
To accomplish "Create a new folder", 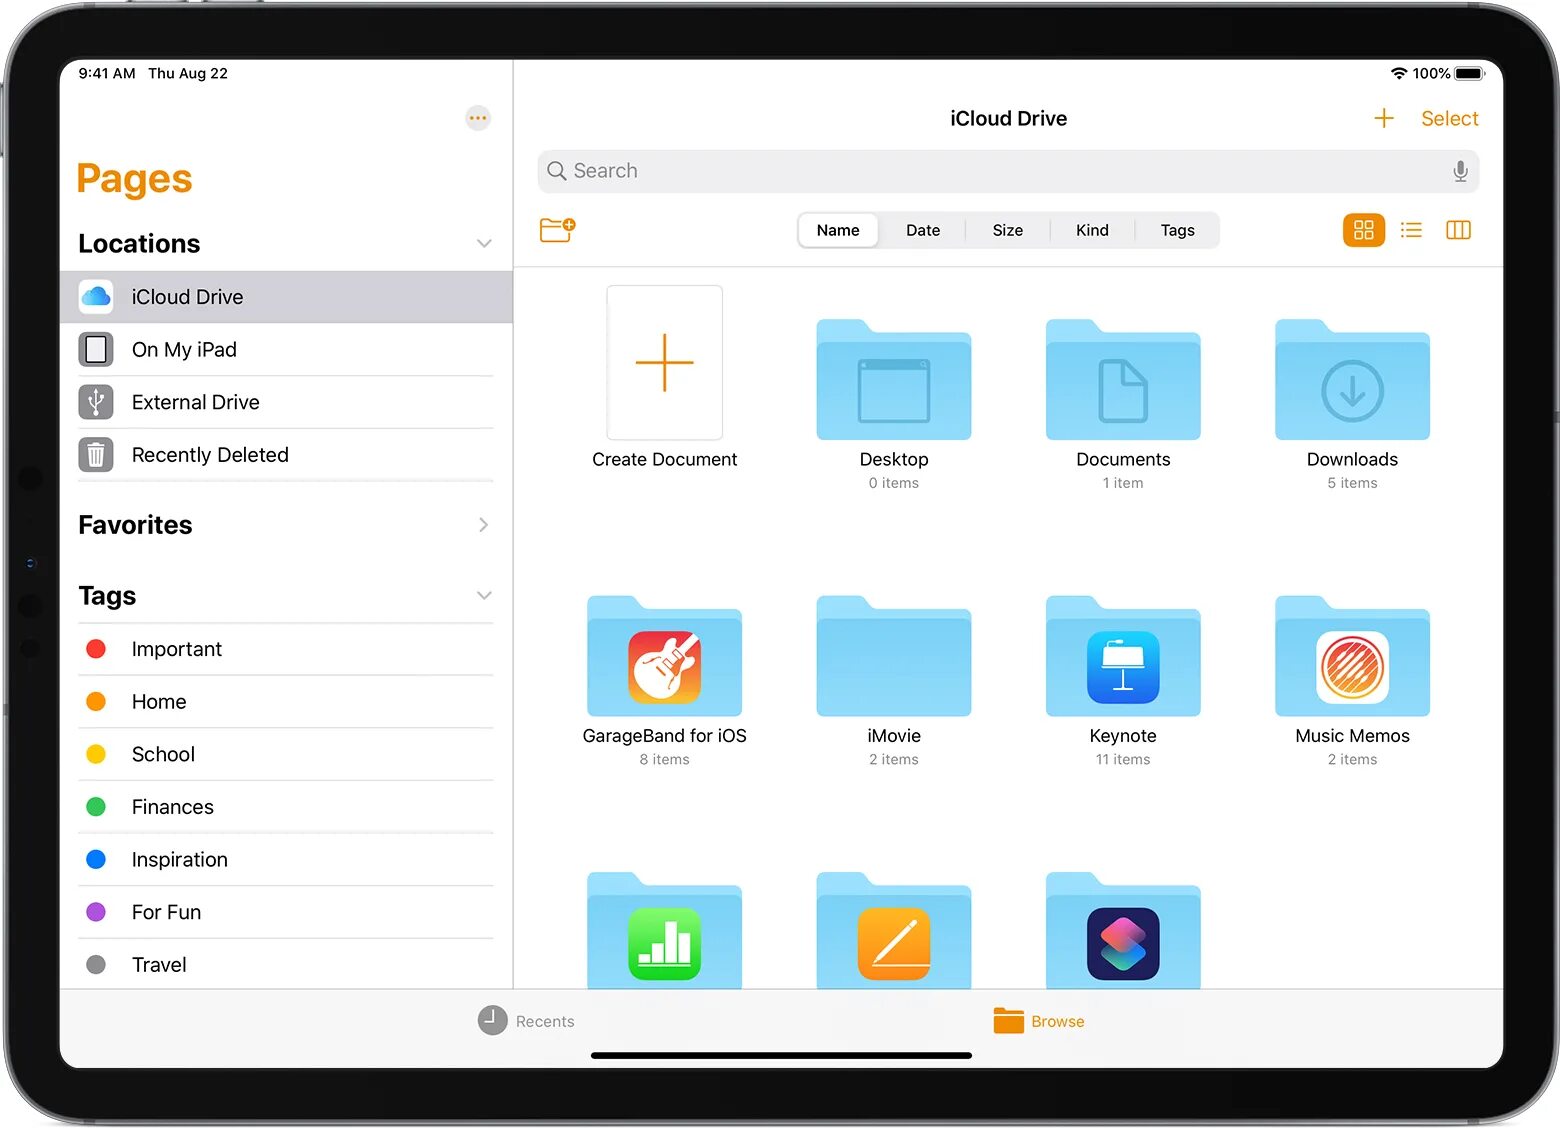I will [557, 230].
